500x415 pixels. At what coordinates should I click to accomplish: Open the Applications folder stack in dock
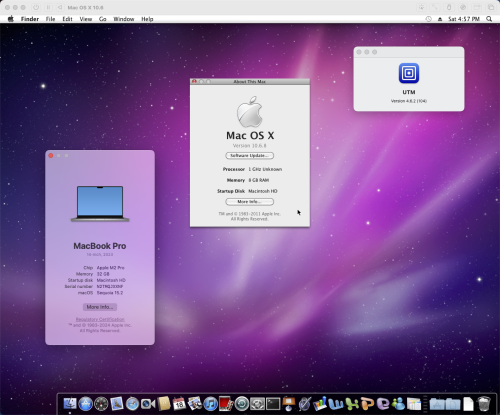437,404
